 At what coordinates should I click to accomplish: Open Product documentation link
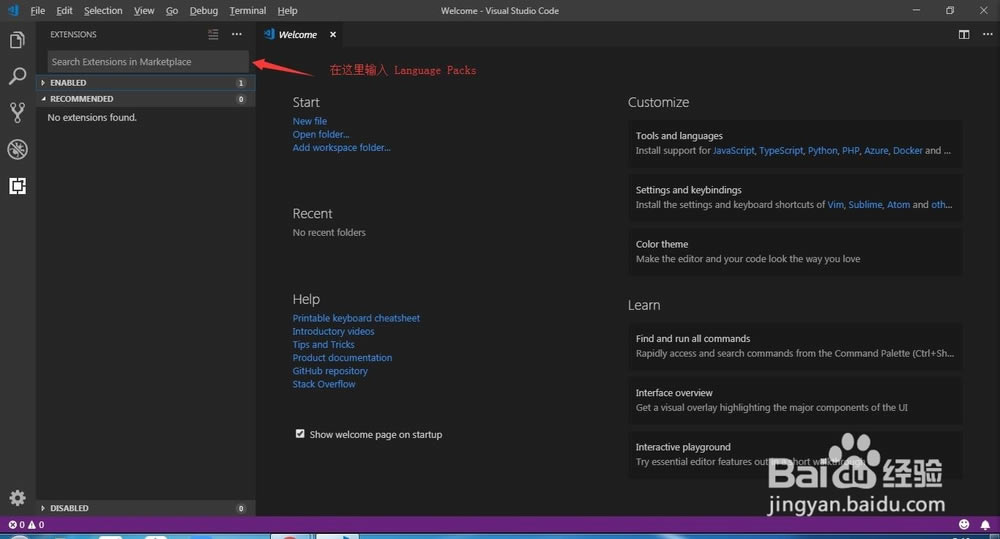coord(342,358)
